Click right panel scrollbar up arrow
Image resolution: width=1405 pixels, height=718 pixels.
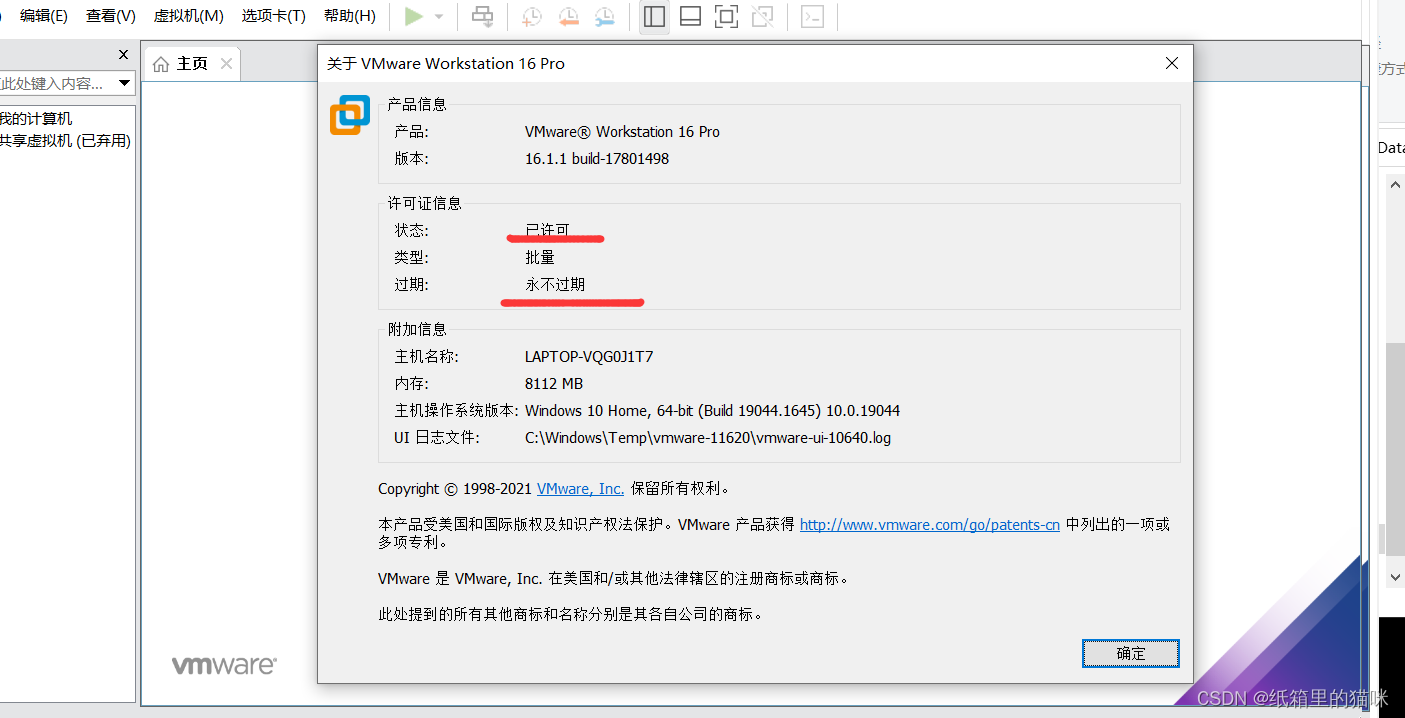pos(1395,184)
